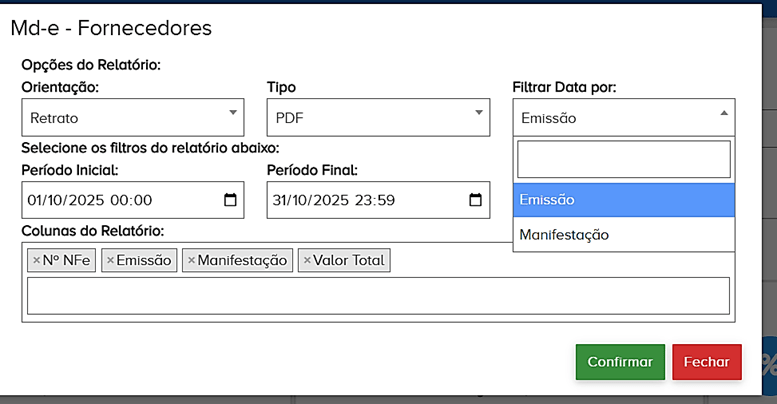Open calendar picker for Período Final
The image size is (777, 404).
pyautogui.click(x=476, y=200)
